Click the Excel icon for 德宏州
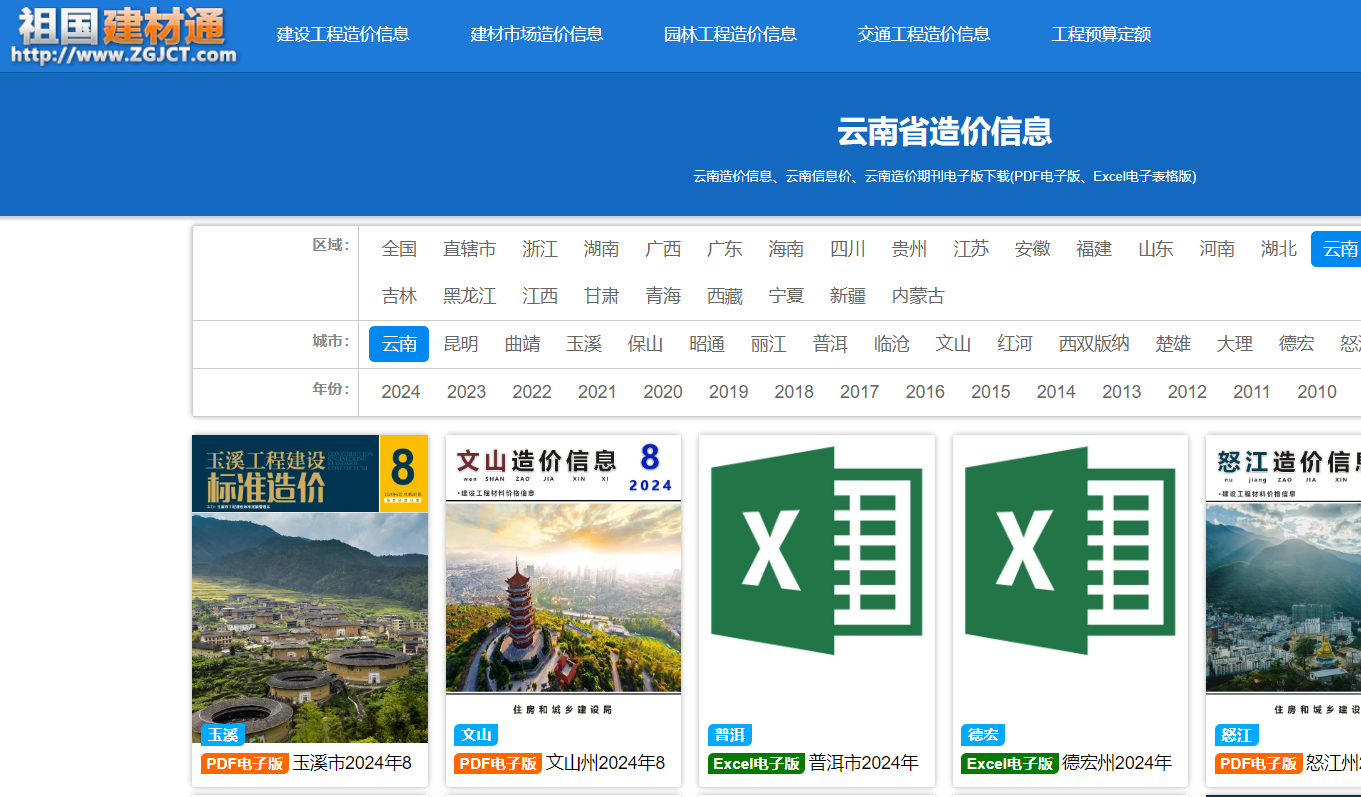The height and width of the screenshot is (797, 1361). tap(1070, 551)
